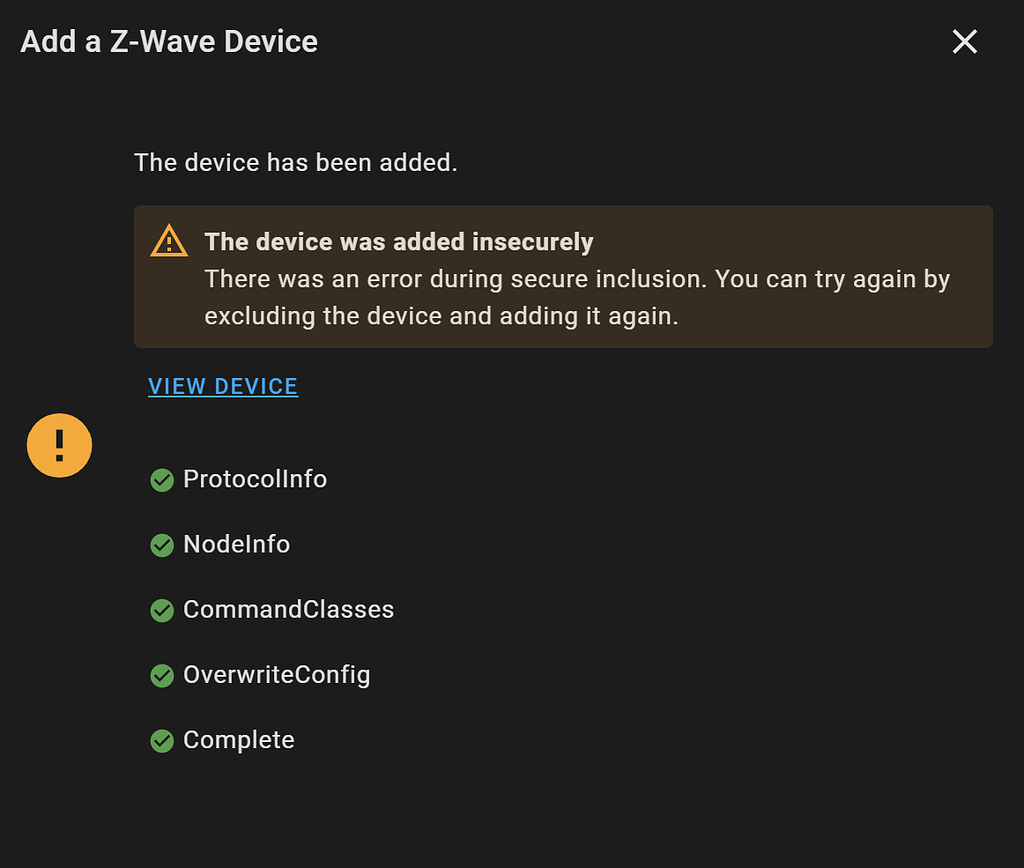Screen dimensions: 1024x868
Task: Click the bold insecurely added heading text
Action: point(398,241)
